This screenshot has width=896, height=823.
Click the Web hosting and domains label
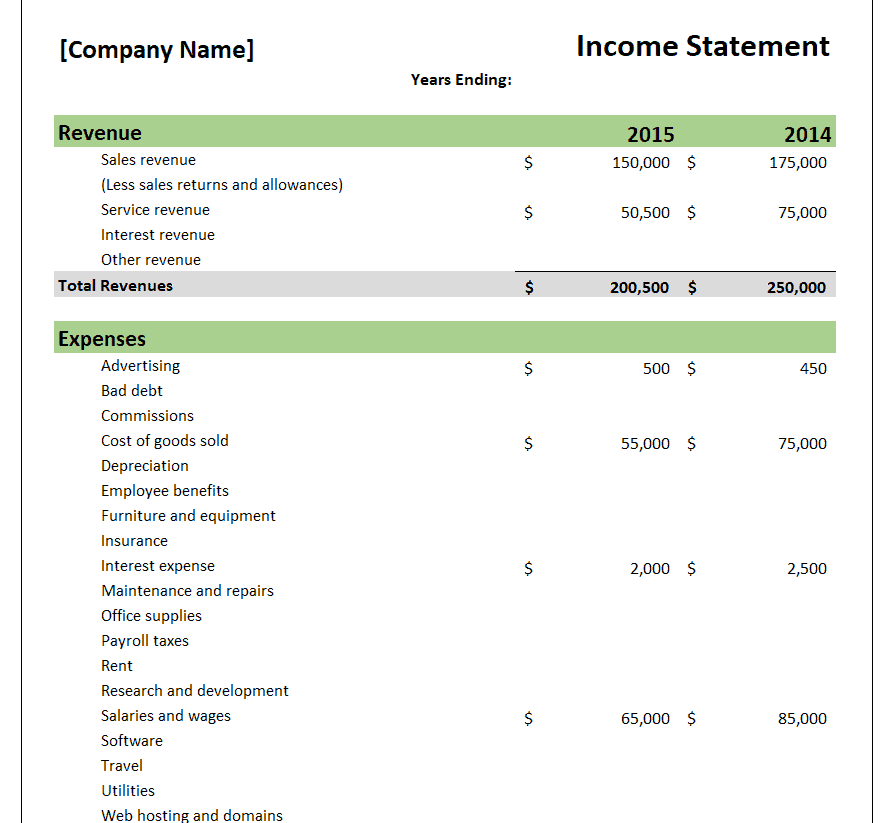(x=191, y=815)
